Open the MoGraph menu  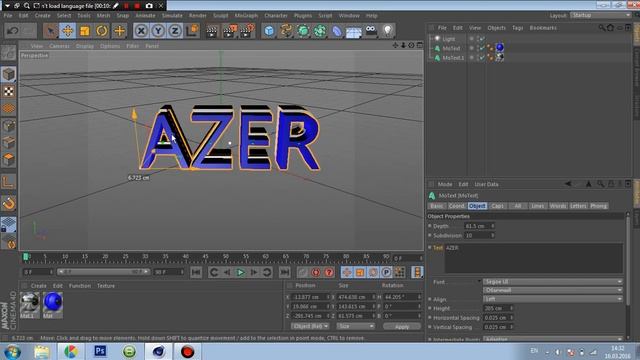246,16
